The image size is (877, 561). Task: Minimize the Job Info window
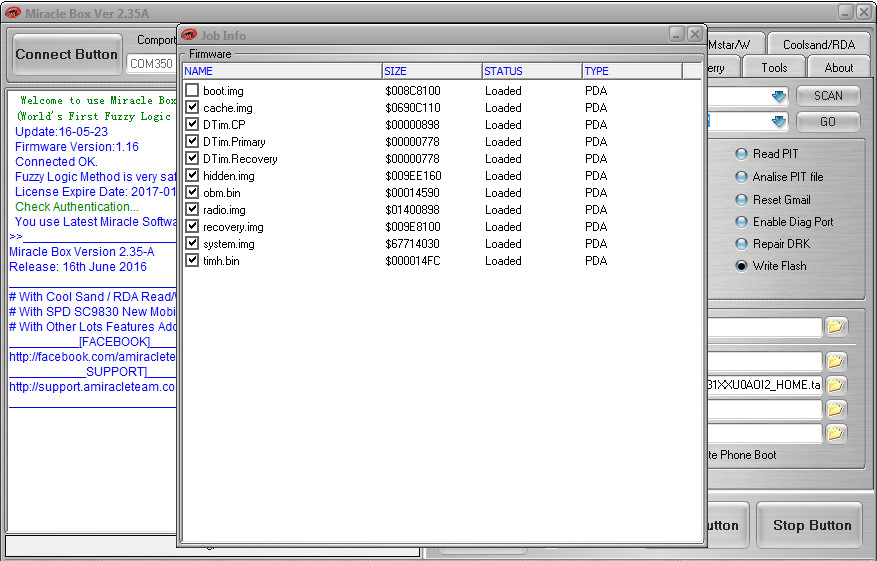pos(677,34)
